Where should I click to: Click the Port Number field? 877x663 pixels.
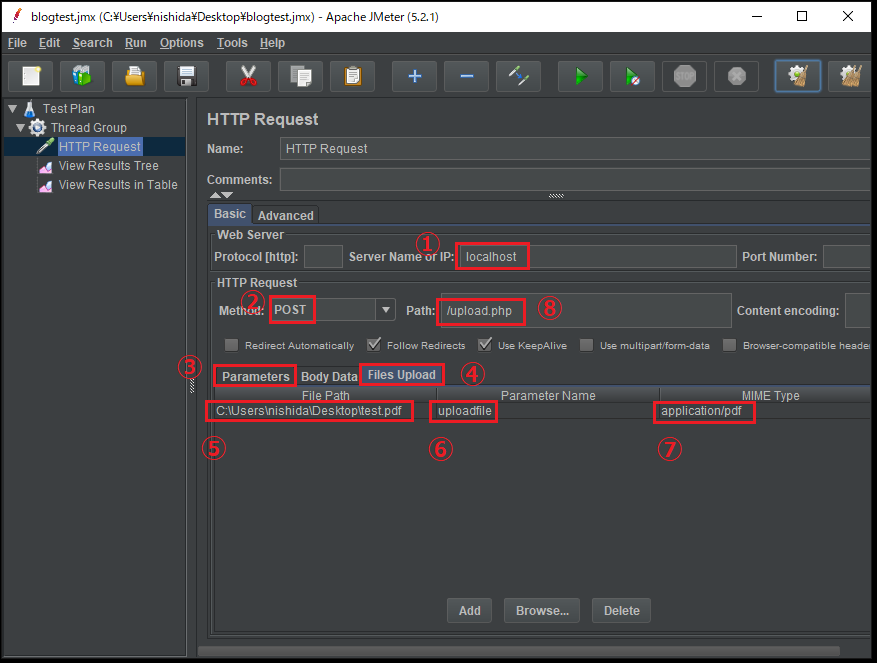coord(846,257)
